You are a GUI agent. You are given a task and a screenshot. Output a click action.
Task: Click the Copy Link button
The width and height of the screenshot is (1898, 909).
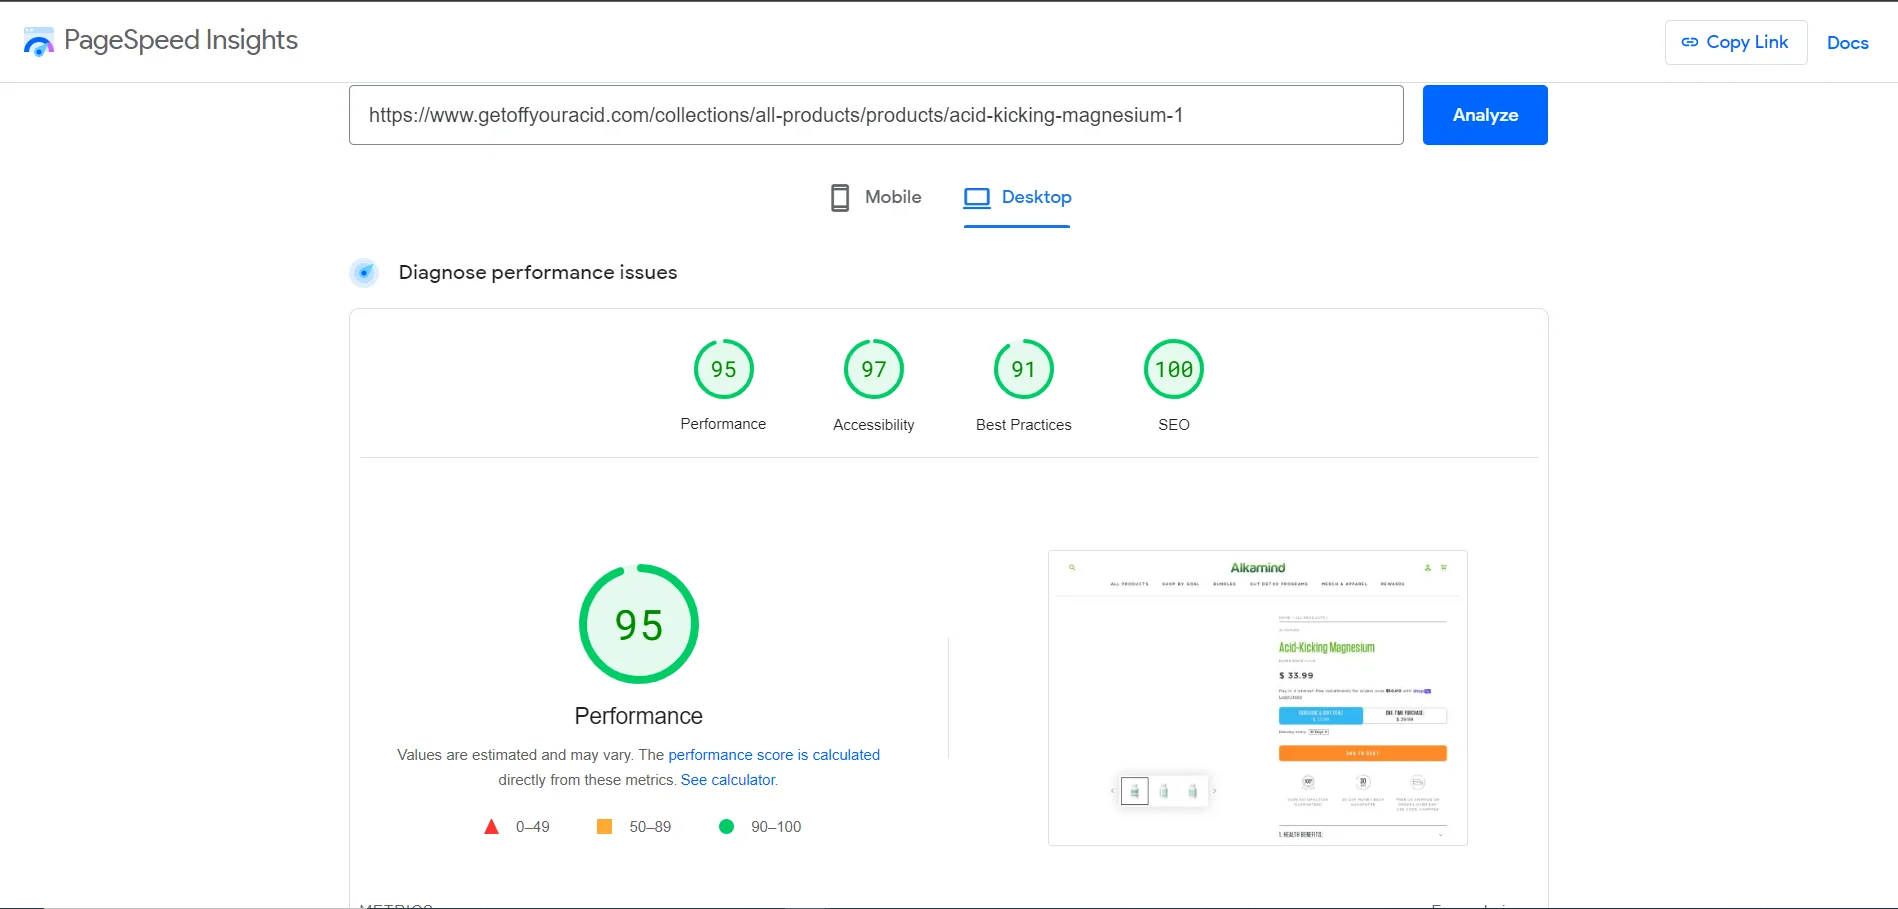(1735, 42)
